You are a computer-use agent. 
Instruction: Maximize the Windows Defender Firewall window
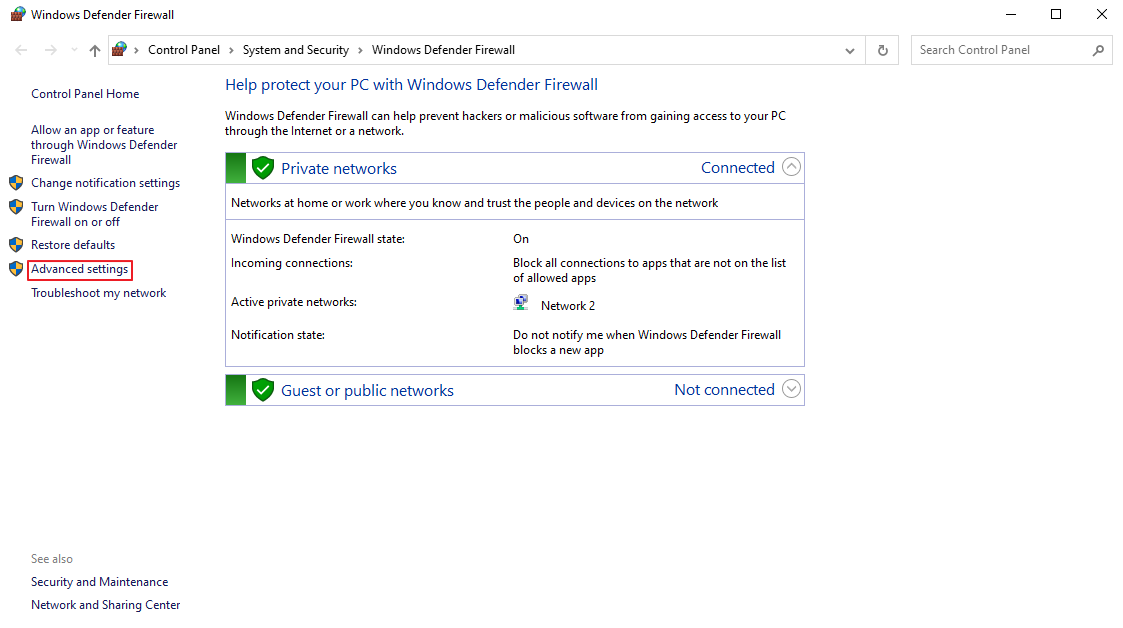click(x=1056, y=14)
